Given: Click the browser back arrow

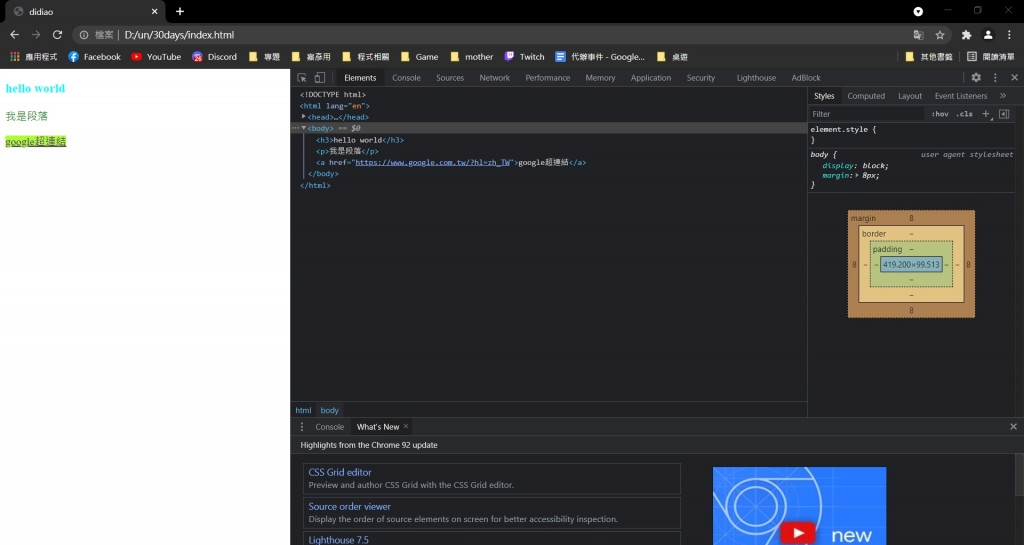Looking at the screenshot, I should [14, 35].
